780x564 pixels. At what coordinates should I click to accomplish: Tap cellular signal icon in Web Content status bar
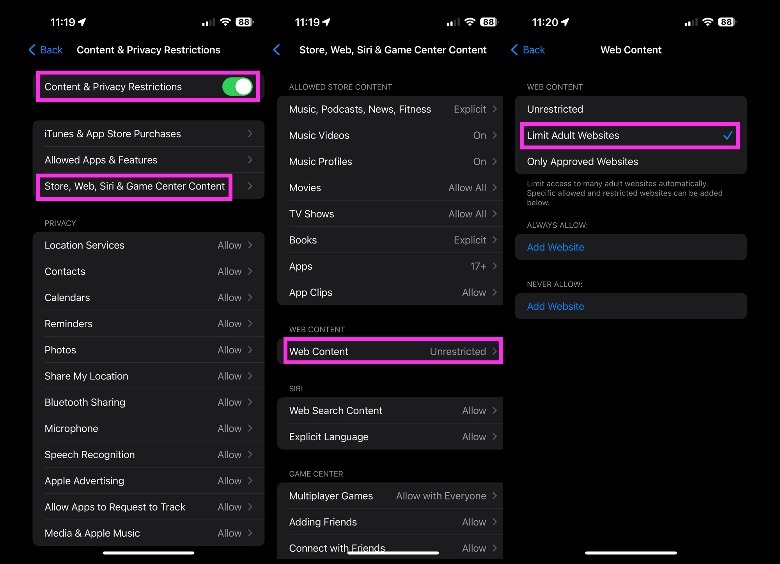point(691,22)
